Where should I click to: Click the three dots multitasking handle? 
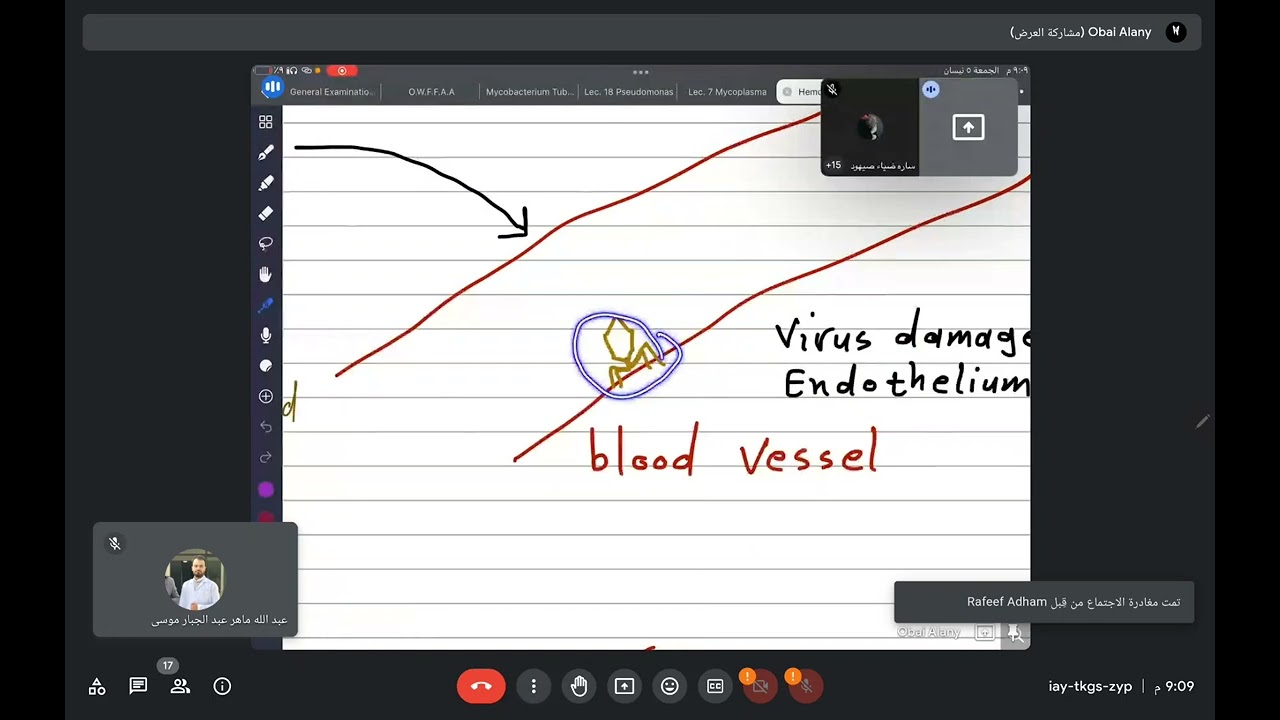point(641,72)
